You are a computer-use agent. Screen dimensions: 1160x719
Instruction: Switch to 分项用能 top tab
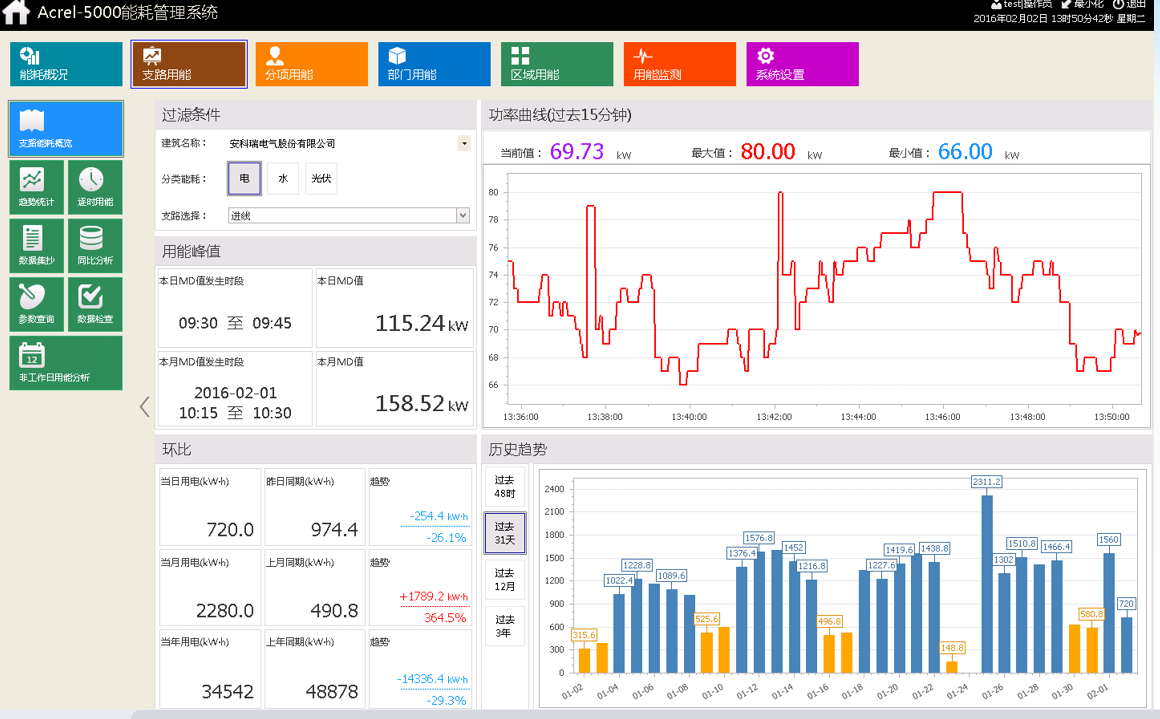point(311,64)
